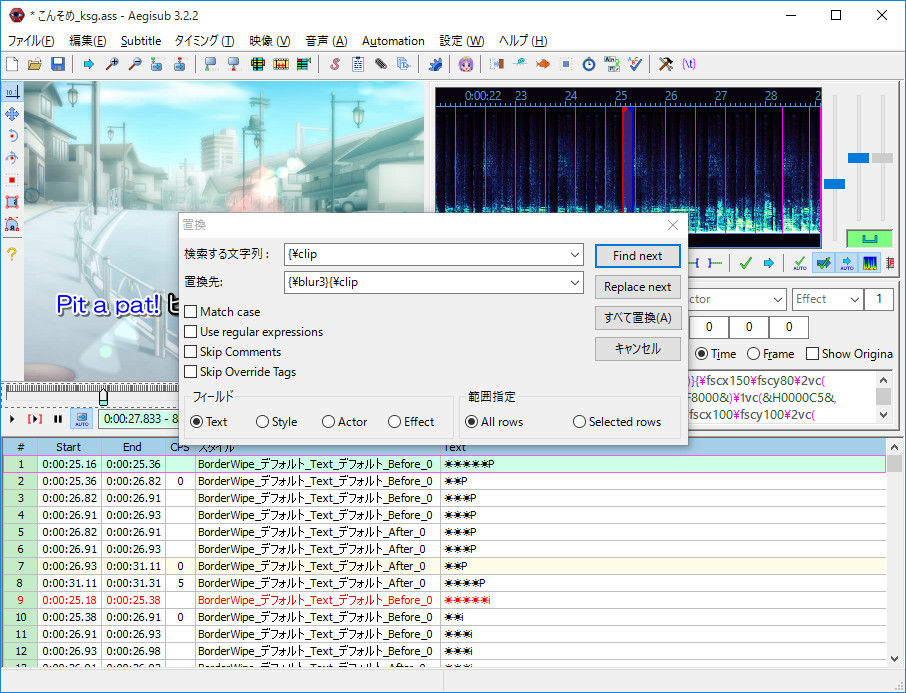The height and width of the screenshot is (693, 906).
Task: Open Automation manager gear icon
Action: click(x=435, y=64)
